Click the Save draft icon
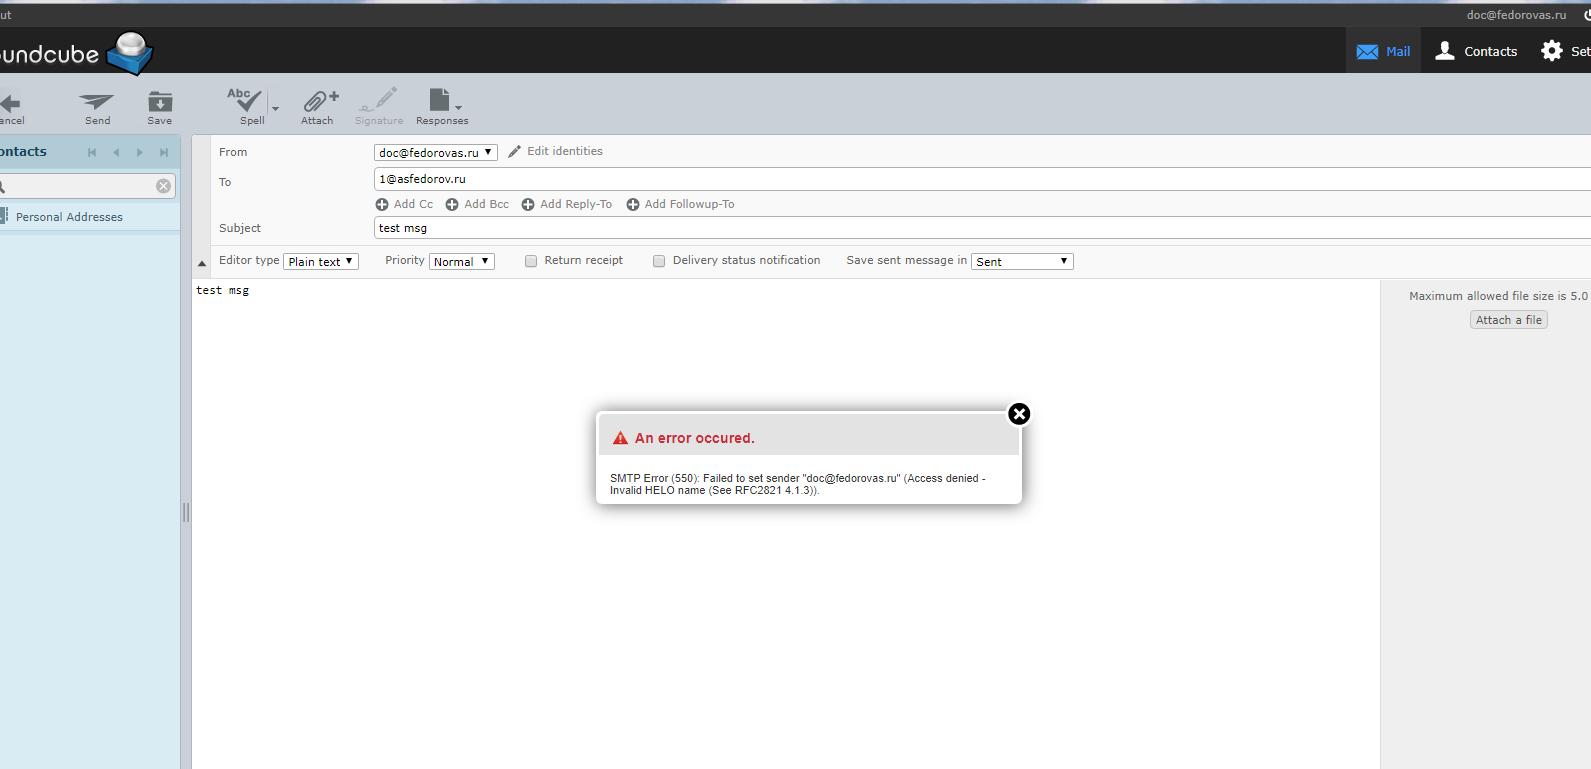 point(160,103)
